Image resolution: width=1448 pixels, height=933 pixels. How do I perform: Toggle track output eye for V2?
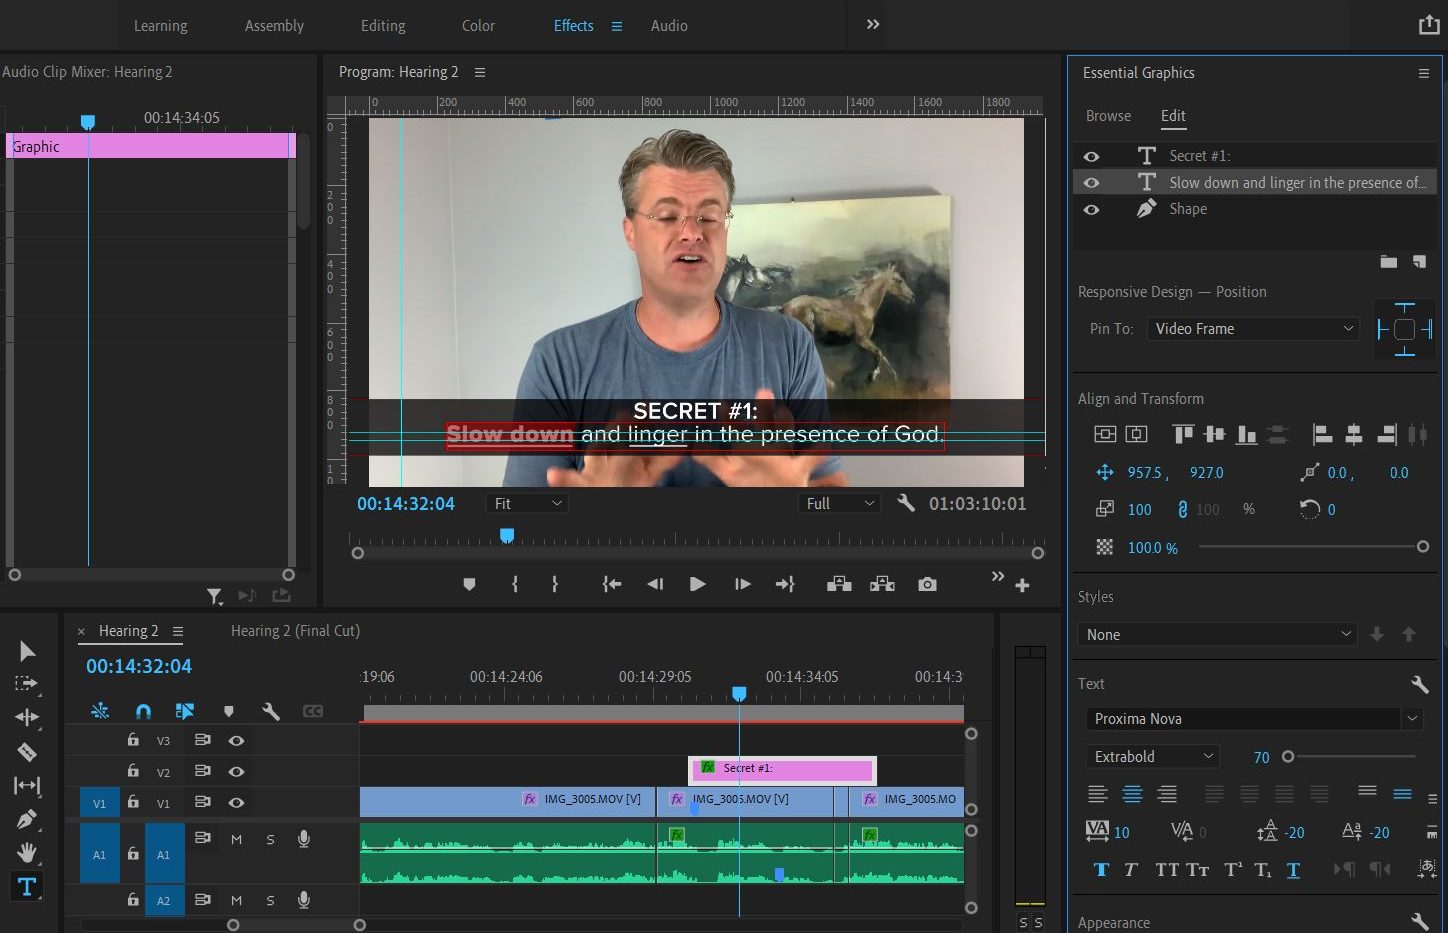(x=236, y=771)
